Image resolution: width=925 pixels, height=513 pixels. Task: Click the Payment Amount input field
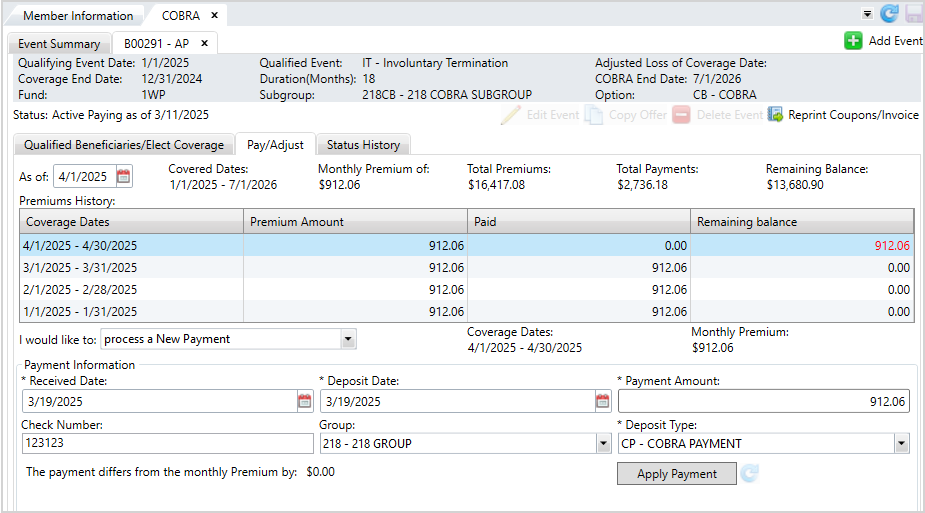click(x=763, y=402)
